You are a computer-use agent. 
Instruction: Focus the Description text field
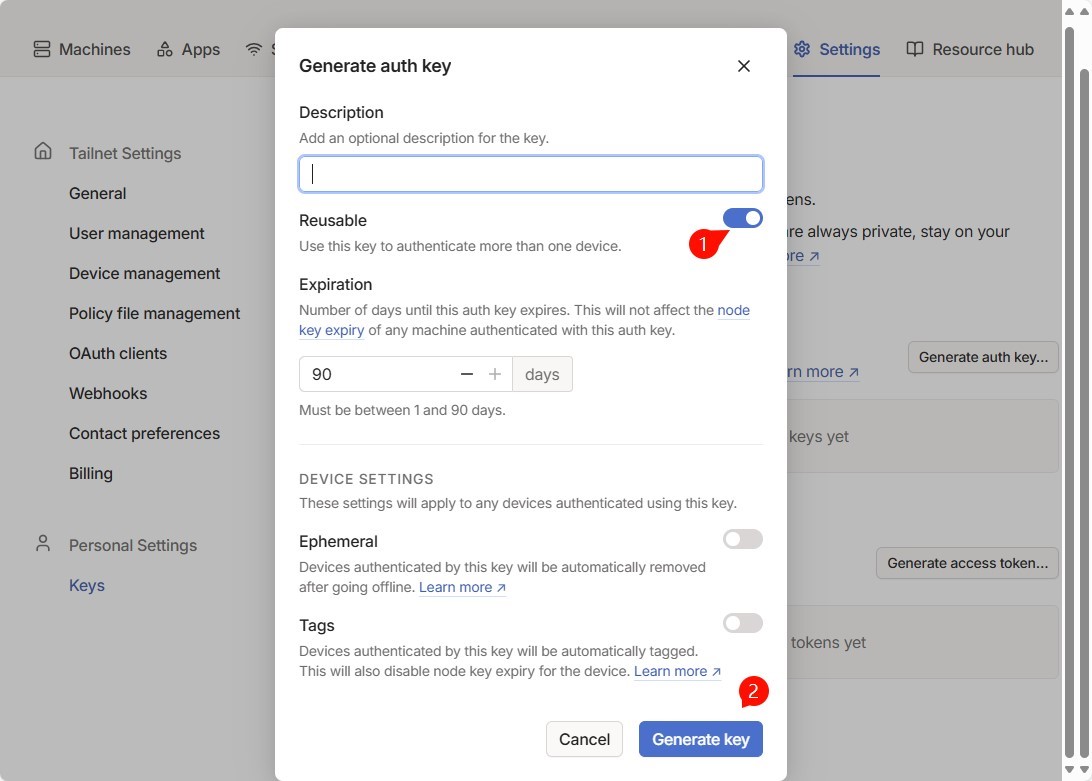[x=531, y=174]
